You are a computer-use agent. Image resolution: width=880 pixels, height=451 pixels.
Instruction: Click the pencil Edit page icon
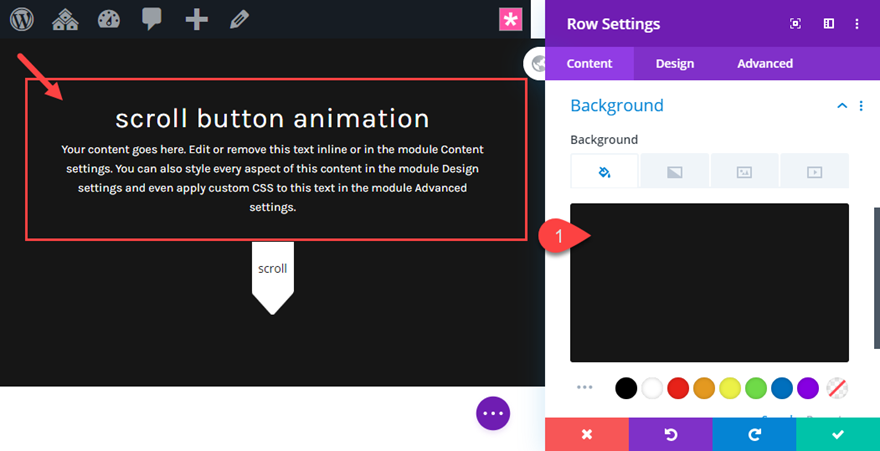(x=240, y=20)
